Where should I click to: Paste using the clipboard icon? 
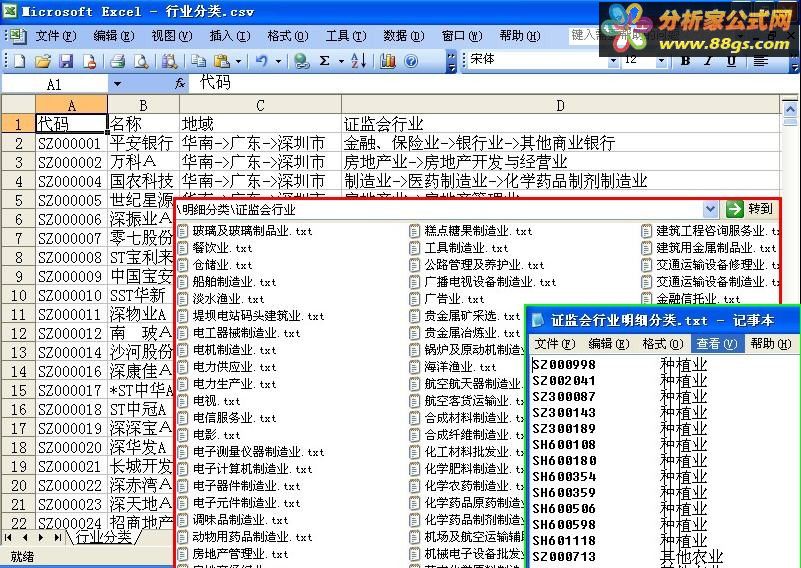tap(222, 61)
